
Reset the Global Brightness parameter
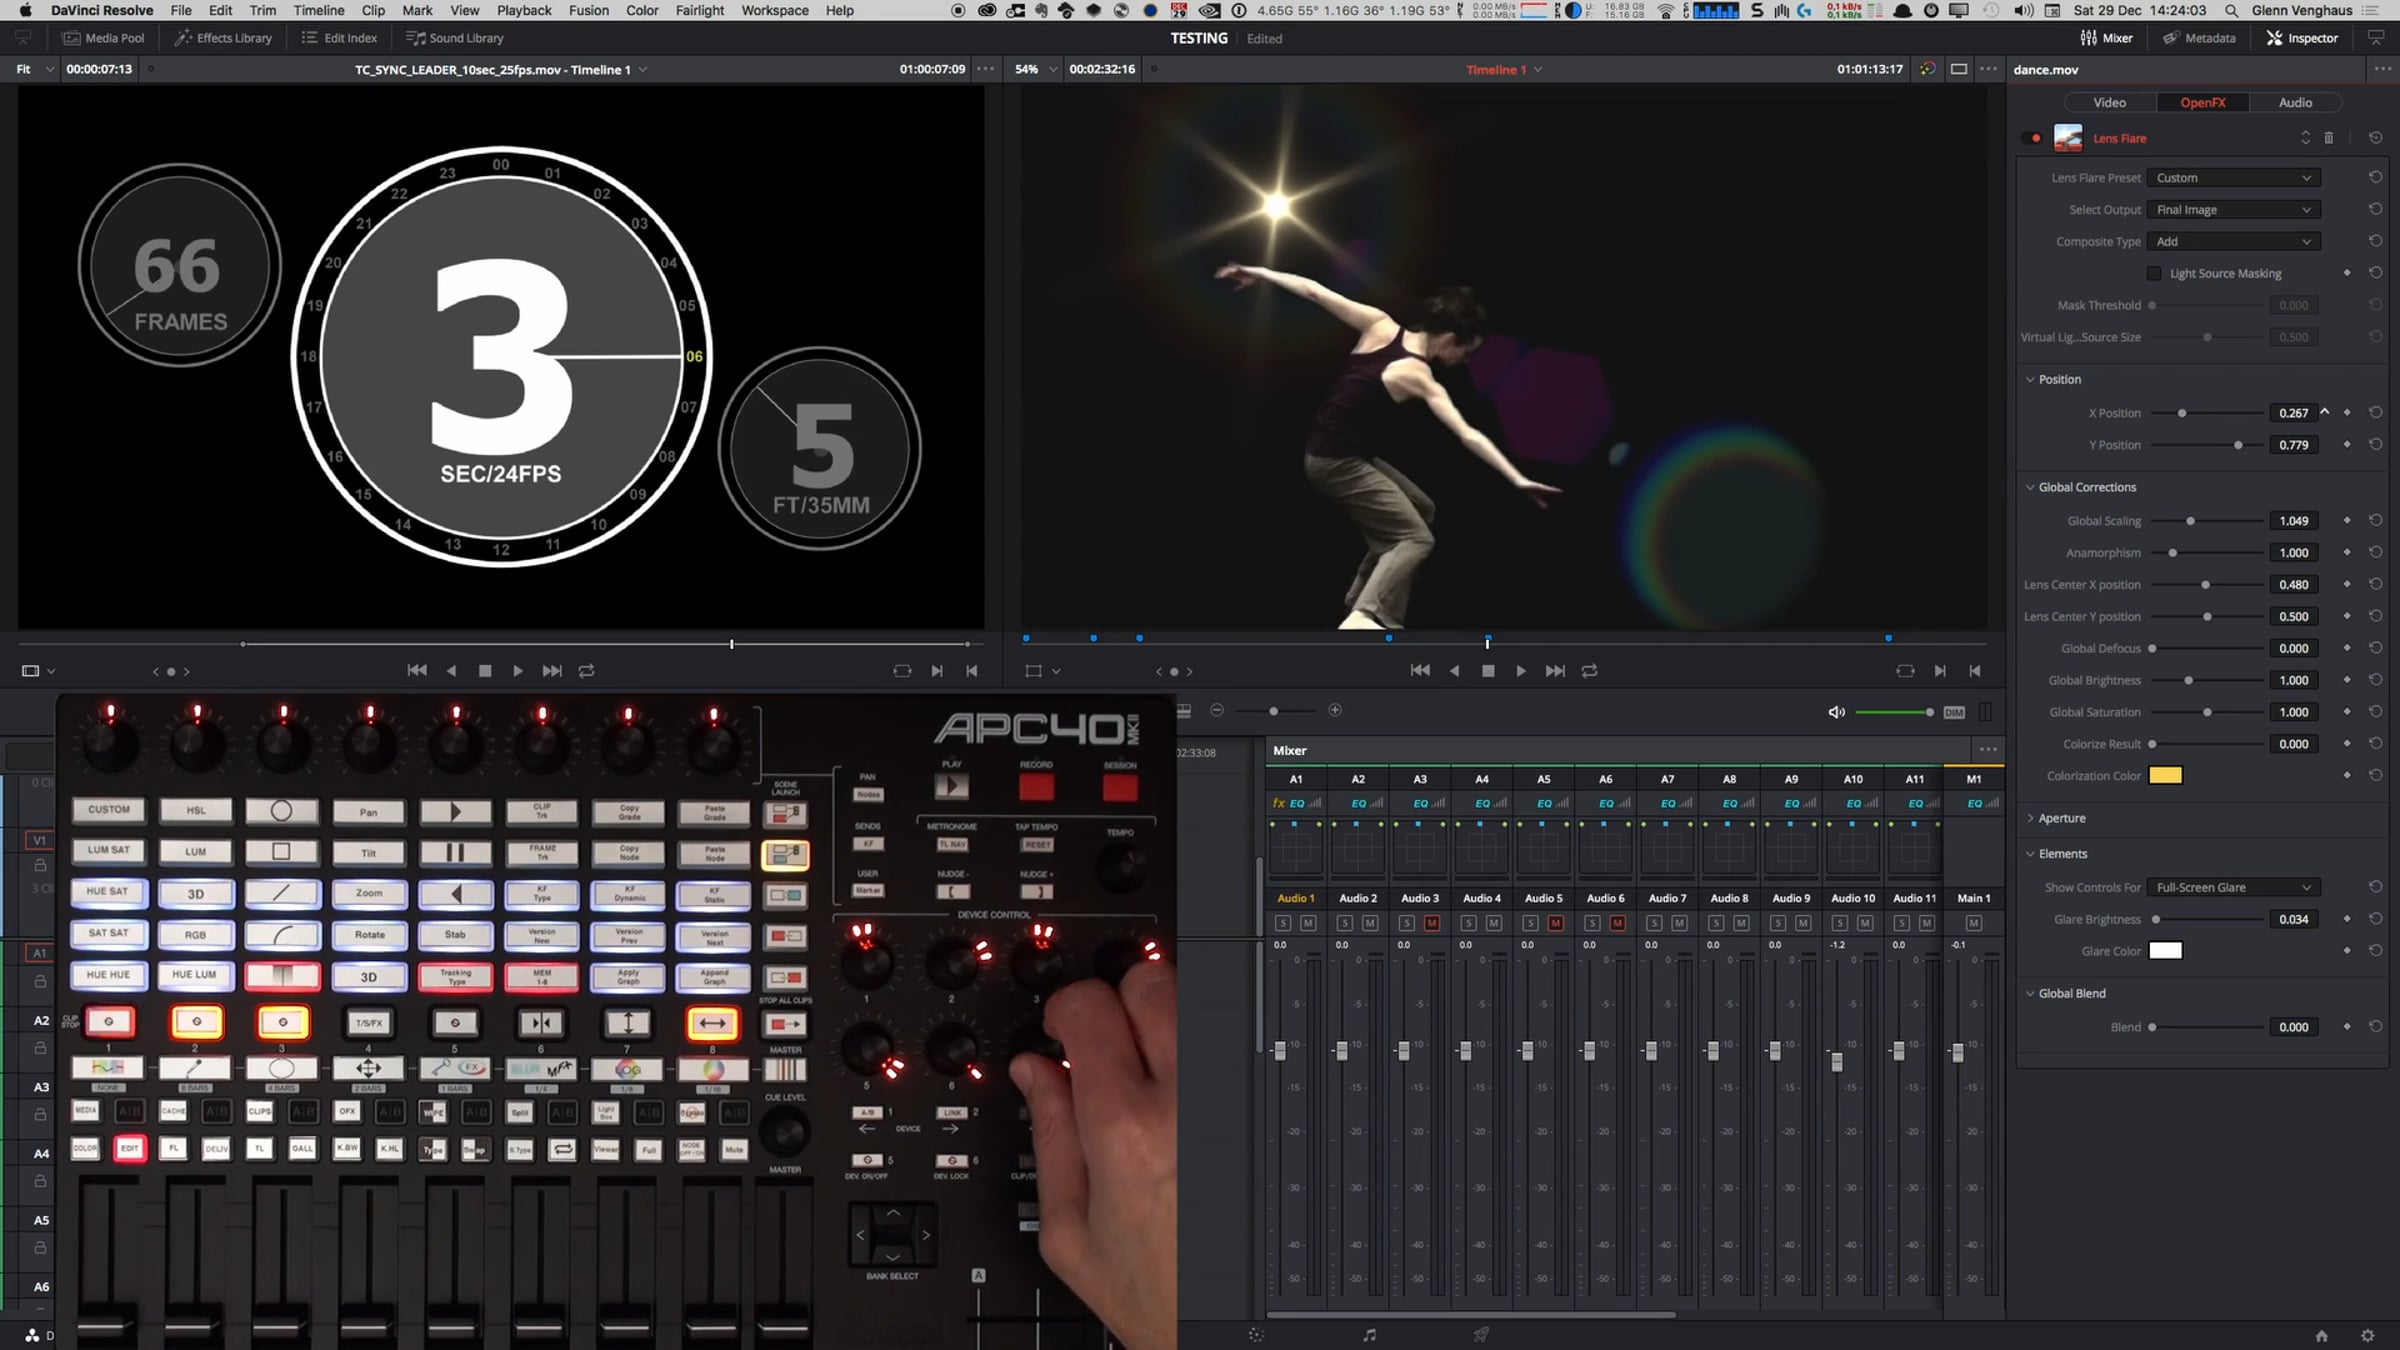click(2375, 680)
